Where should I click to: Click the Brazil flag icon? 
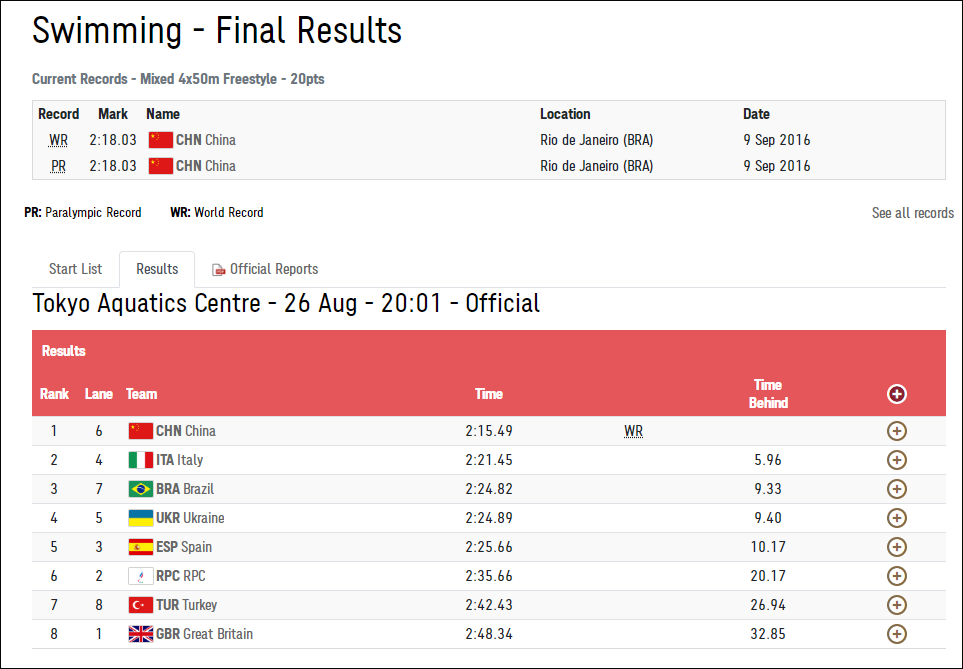[x=140, y=489]
